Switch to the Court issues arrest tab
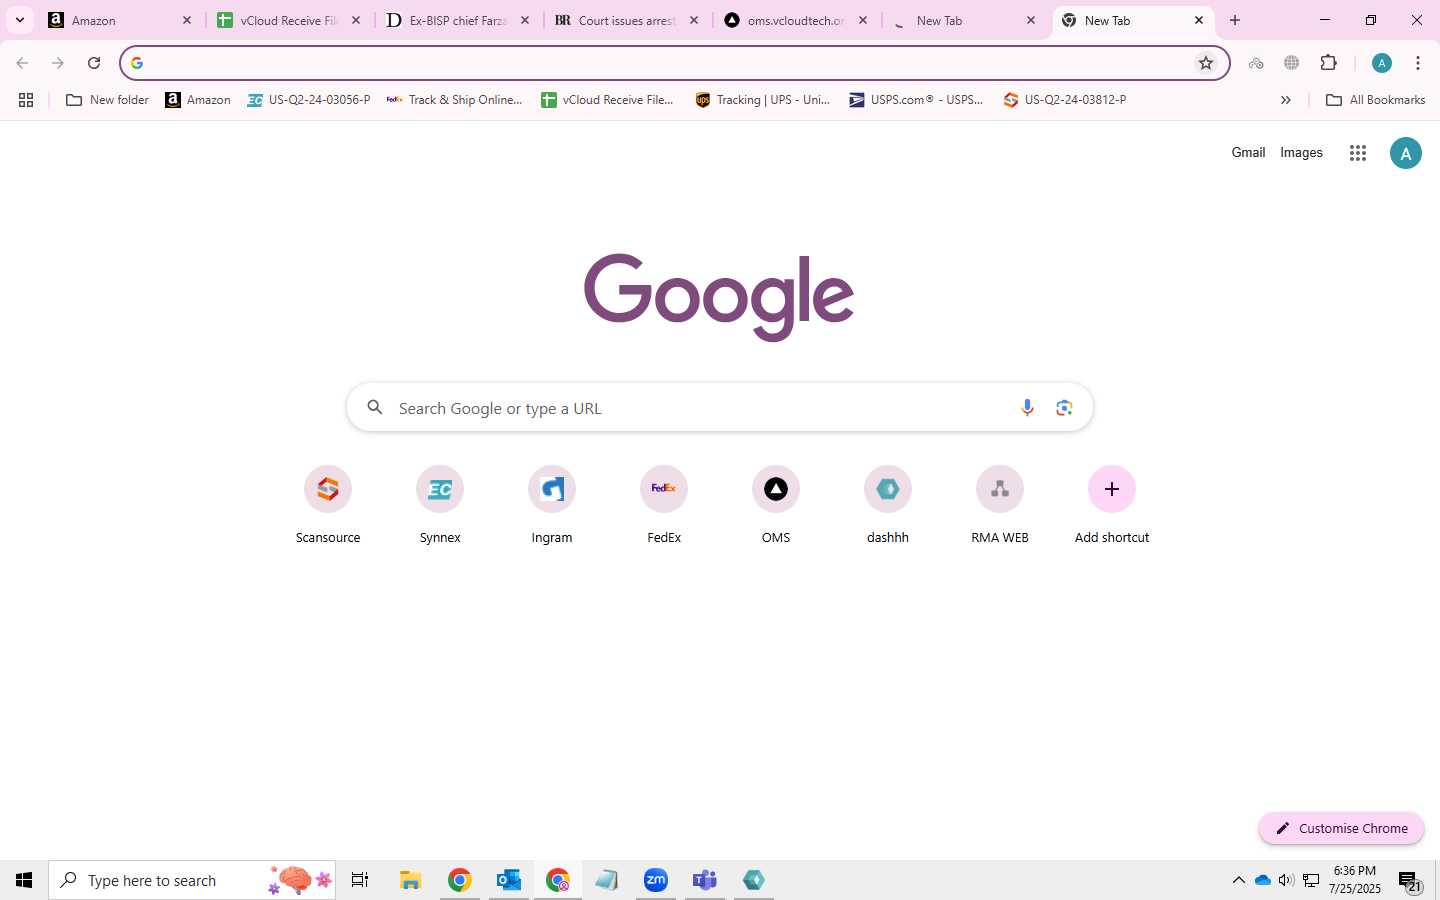The width and height of the screenshot is (1440, 900). (x=628, y=20)
